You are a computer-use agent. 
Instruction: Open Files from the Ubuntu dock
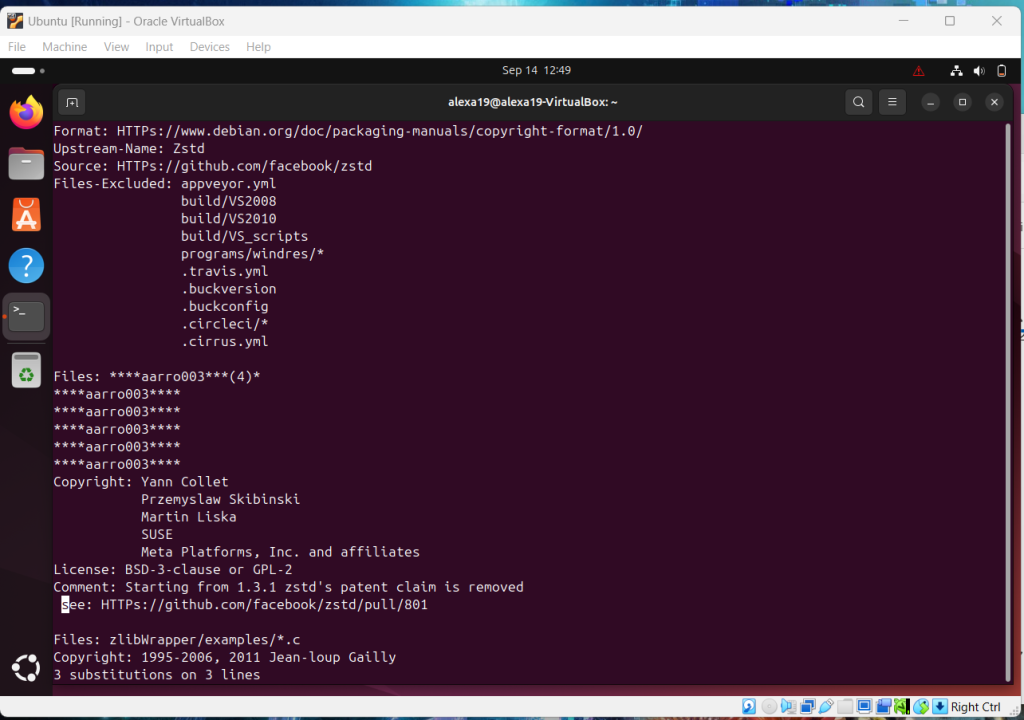pos(26,163)
